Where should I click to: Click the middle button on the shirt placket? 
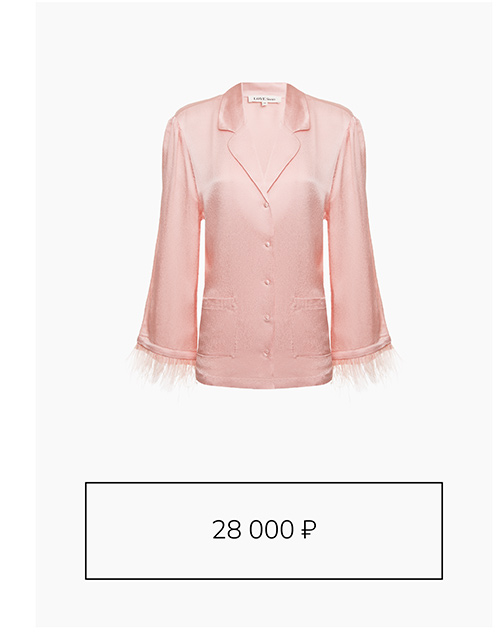coord(267,282)
